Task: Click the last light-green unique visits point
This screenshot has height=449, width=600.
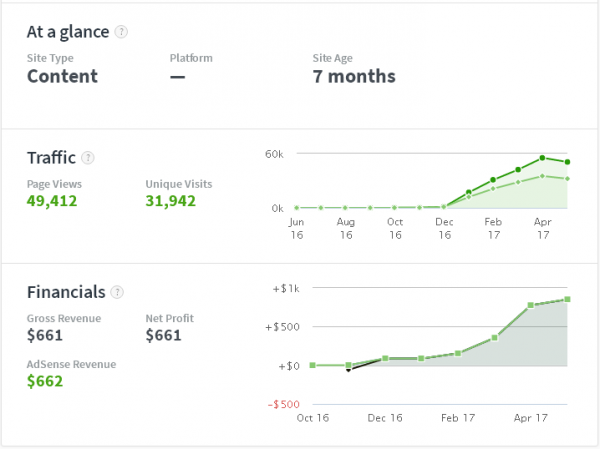Action: (x=567, y=179)
